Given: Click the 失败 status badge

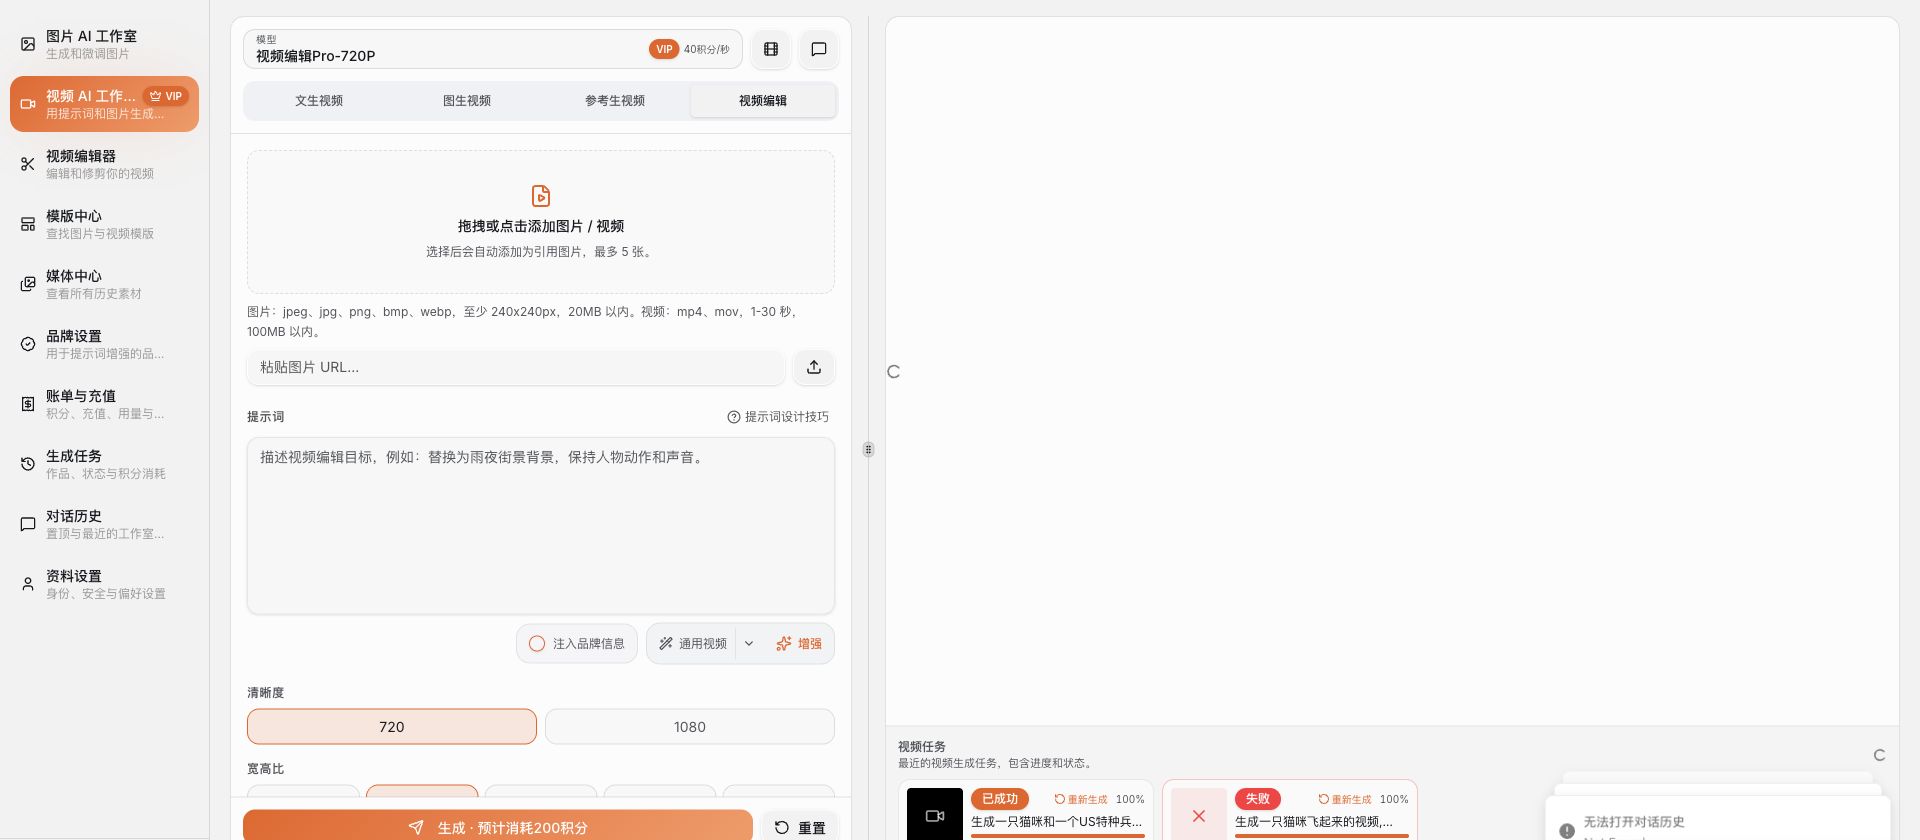Looking at the screenshot, I should [1258, 799].
